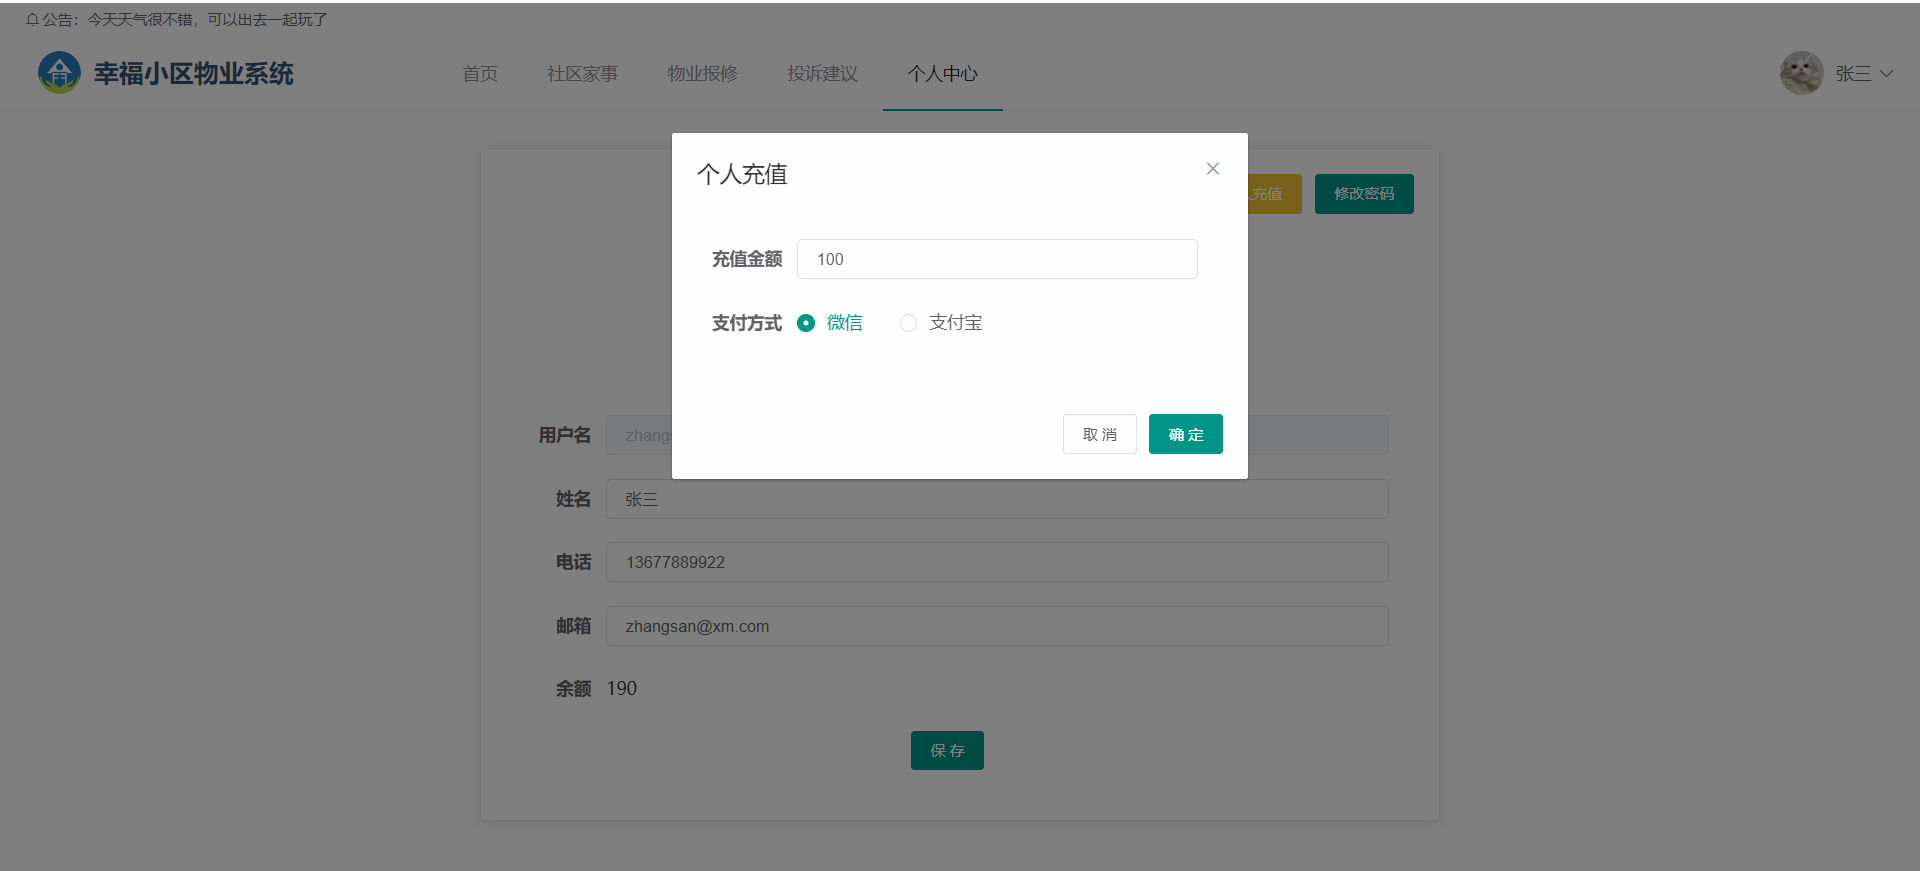Open 物业报修 nav tab
1920x871 pixels.
[702, 74]
